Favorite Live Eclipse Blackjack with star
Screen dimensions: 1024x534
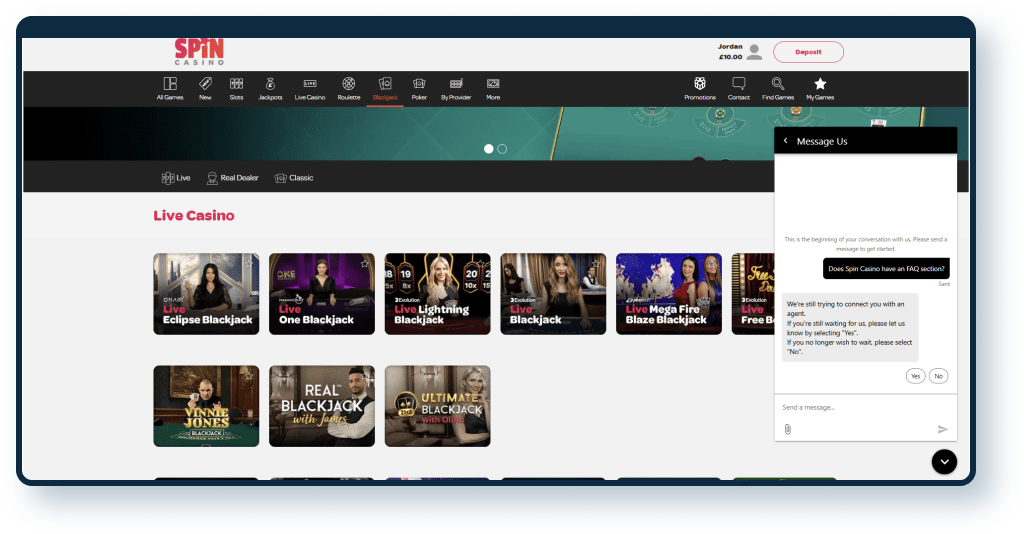(x=249, y=264)
